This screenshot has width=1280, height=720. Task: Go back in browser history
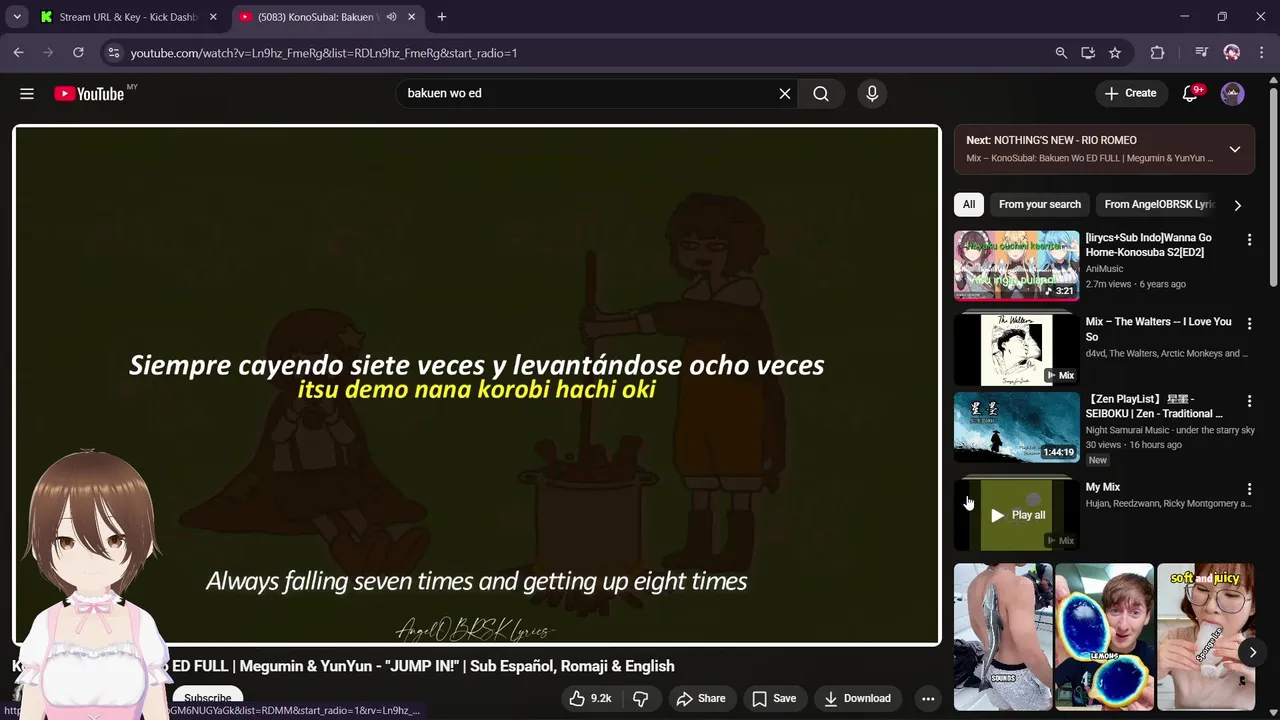[x=19, y=53]
